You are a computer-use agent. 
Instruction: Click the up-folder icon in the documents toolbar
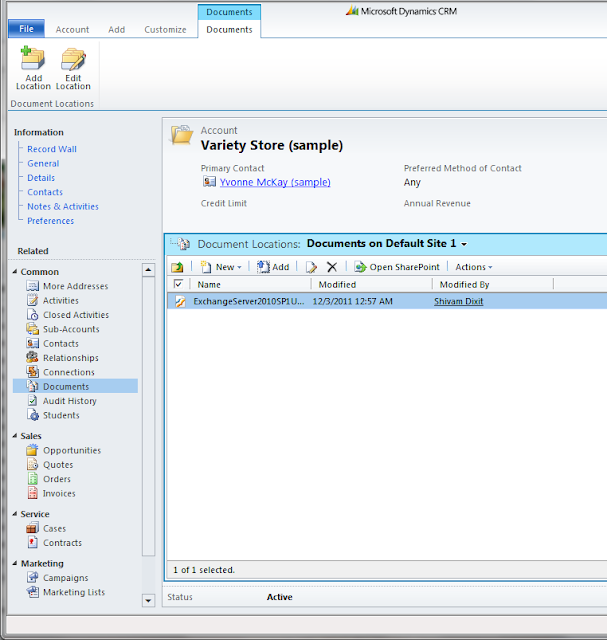pyautogui.click(x=178, y=267)
